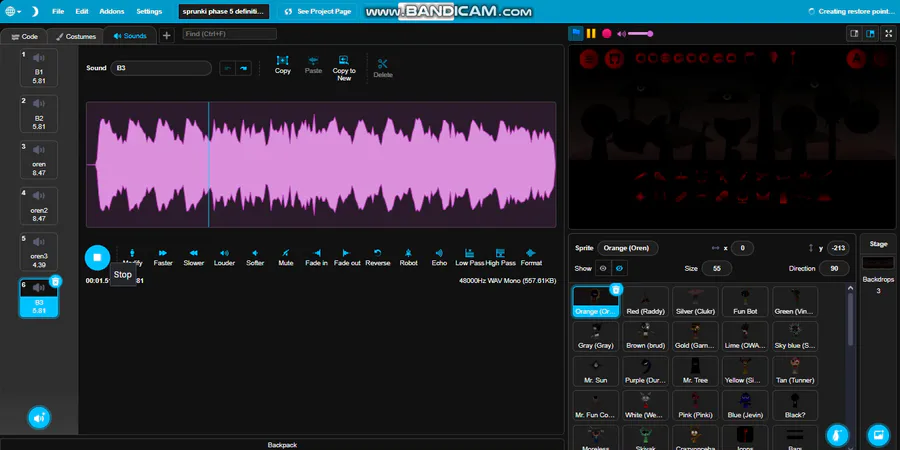Open the Settings menu
The height and width of the screenshot is (450, 900).
click(149, 11)
